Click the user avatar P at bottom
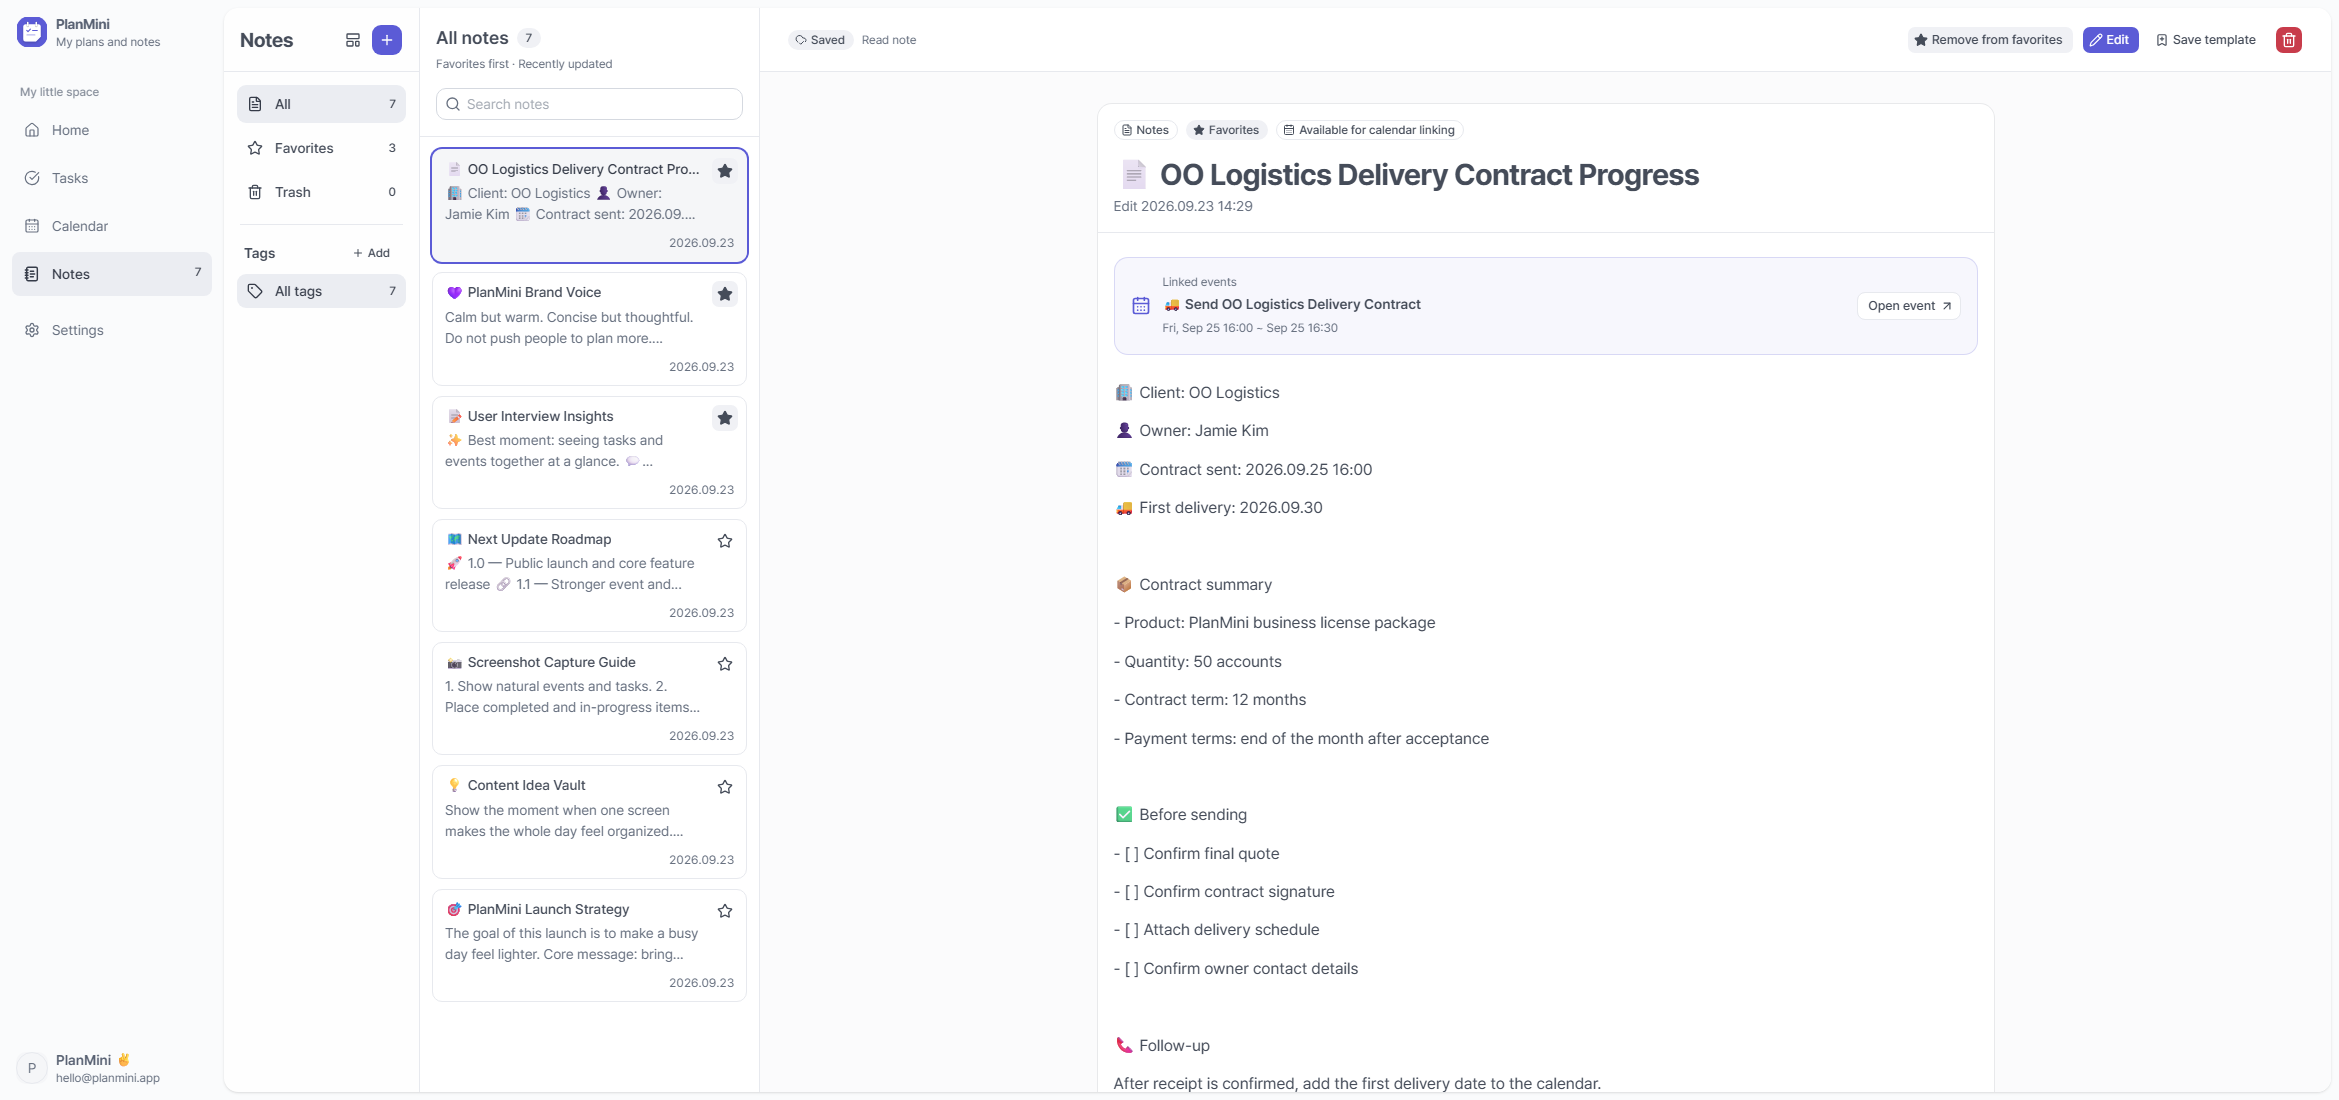The height and width of the screenshot is (1100, 2339). pyautogui.click(x=32, y=1068)
